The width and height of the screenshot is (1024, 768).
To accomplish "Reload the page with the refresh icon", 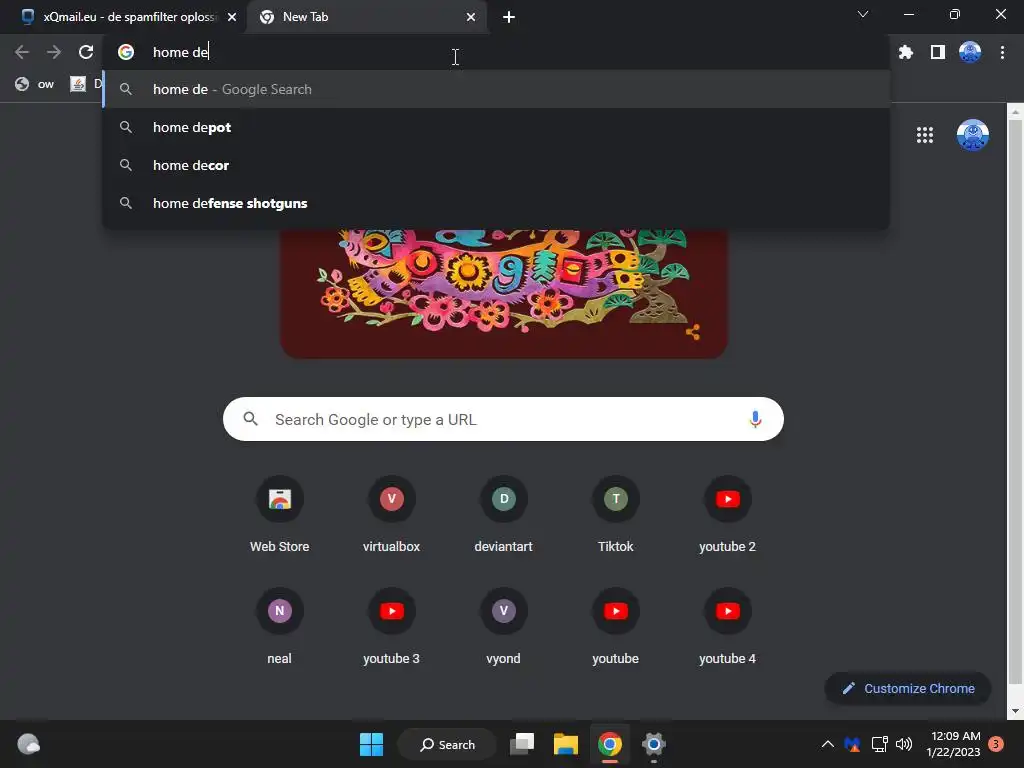I will click(x=86, y=52).
